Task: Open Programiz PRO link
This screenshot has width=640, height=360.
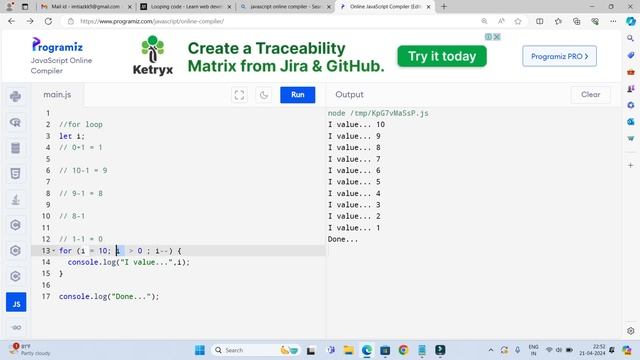Action: 559,56
